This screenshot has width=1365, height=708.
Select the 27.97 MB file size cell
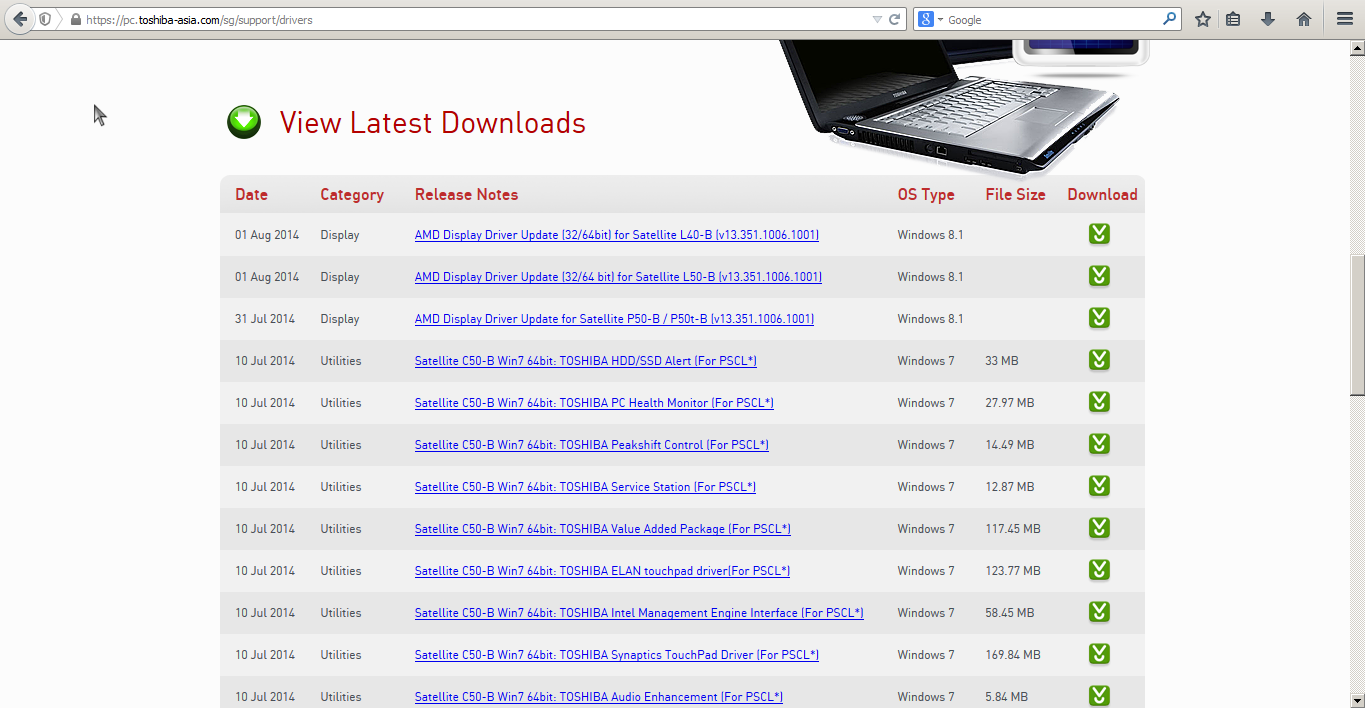1010,403
